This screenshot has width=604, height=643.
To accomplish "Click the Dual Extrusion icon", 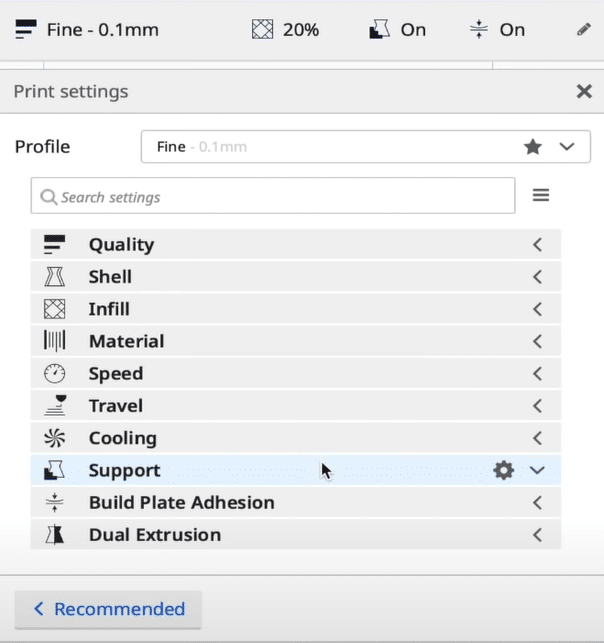I will click(x=54, y=535).
